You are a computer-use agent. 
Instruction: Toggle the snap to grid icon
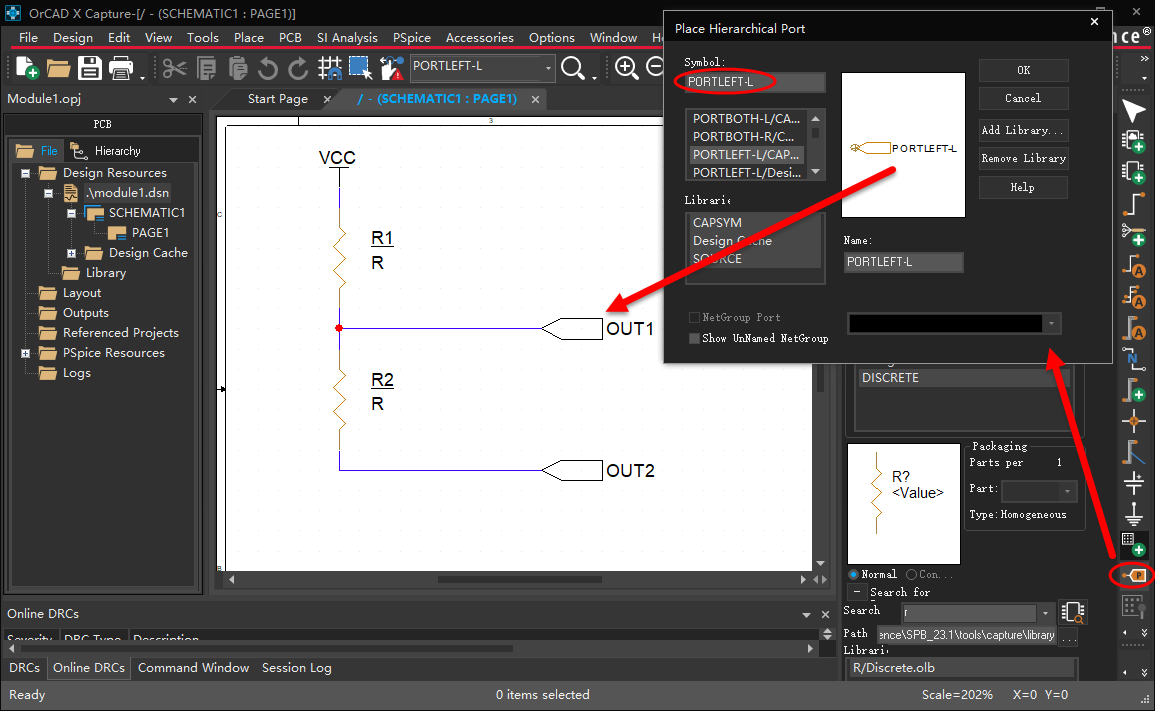tap(329, 68)
